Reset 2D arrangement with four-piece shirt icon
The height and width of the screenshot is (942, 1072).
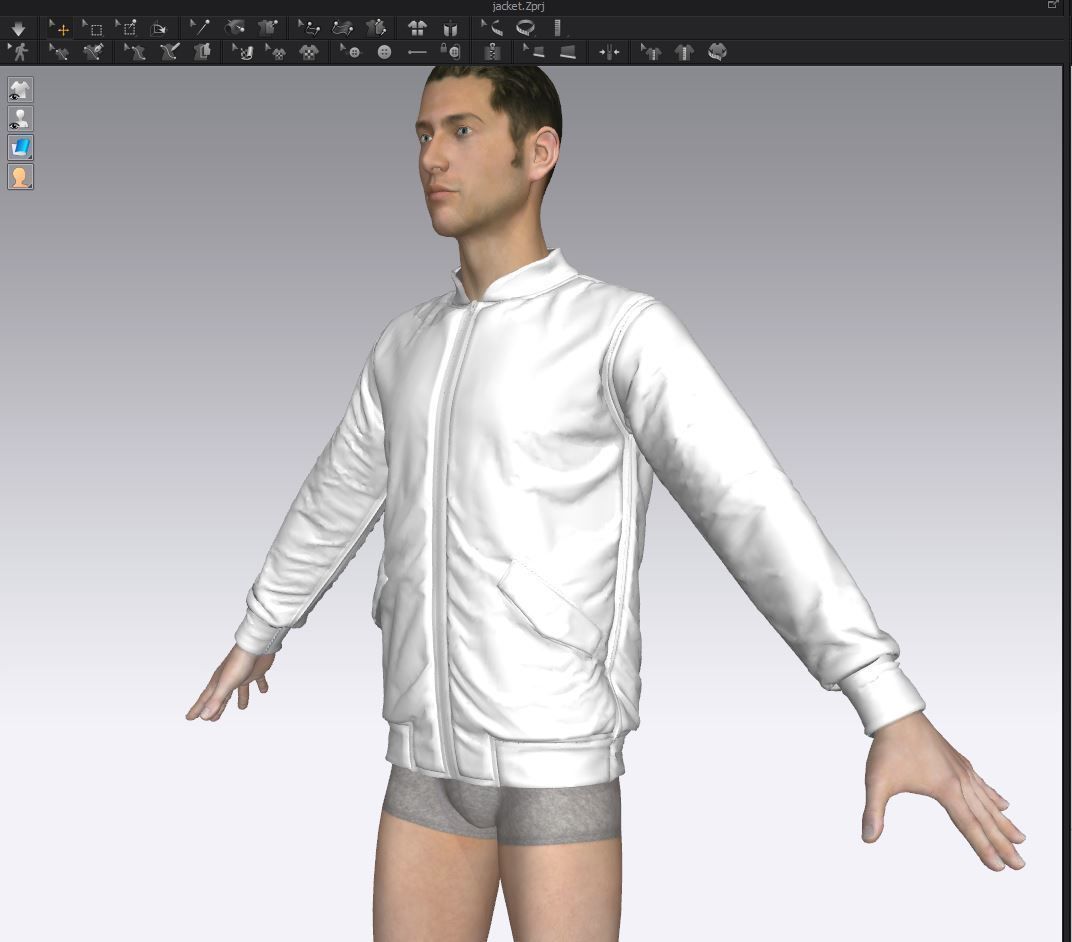tap(417, 29)
